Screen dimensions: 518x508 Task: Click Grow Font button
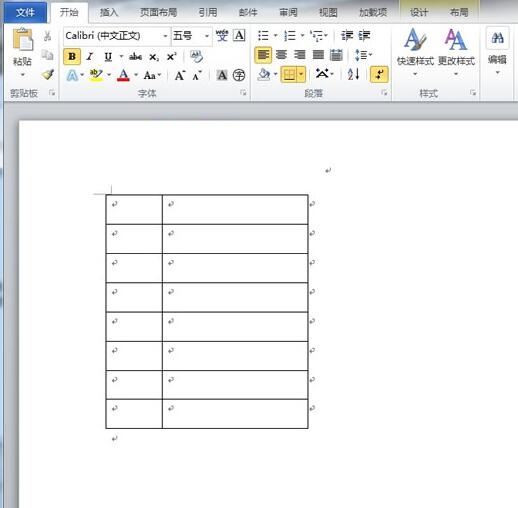180,75
